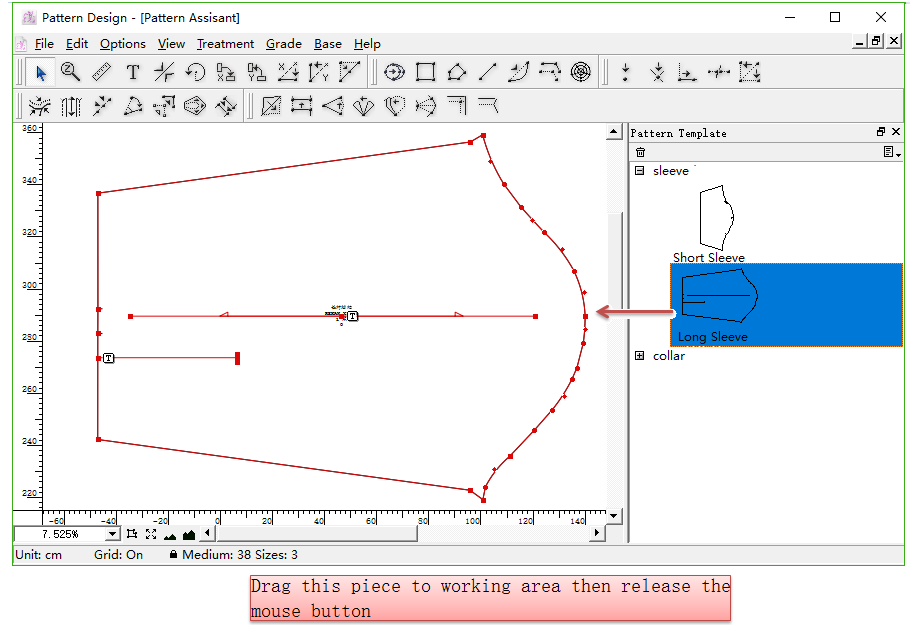This screenshot has height=635, width=923.
Task: Open the Pattern Template options dropdown
Action: tap(891, 152)
